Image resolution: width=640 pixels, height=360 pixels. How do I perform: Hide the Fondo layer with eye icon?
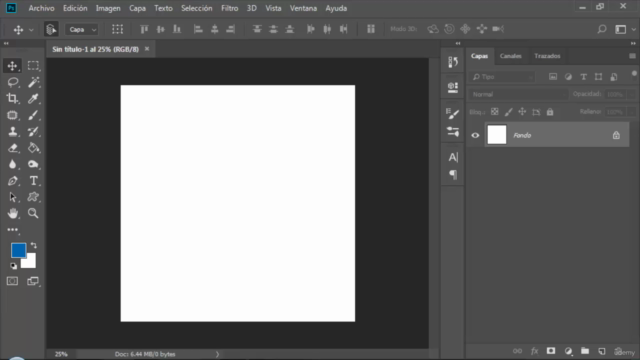tap(475, 135)
